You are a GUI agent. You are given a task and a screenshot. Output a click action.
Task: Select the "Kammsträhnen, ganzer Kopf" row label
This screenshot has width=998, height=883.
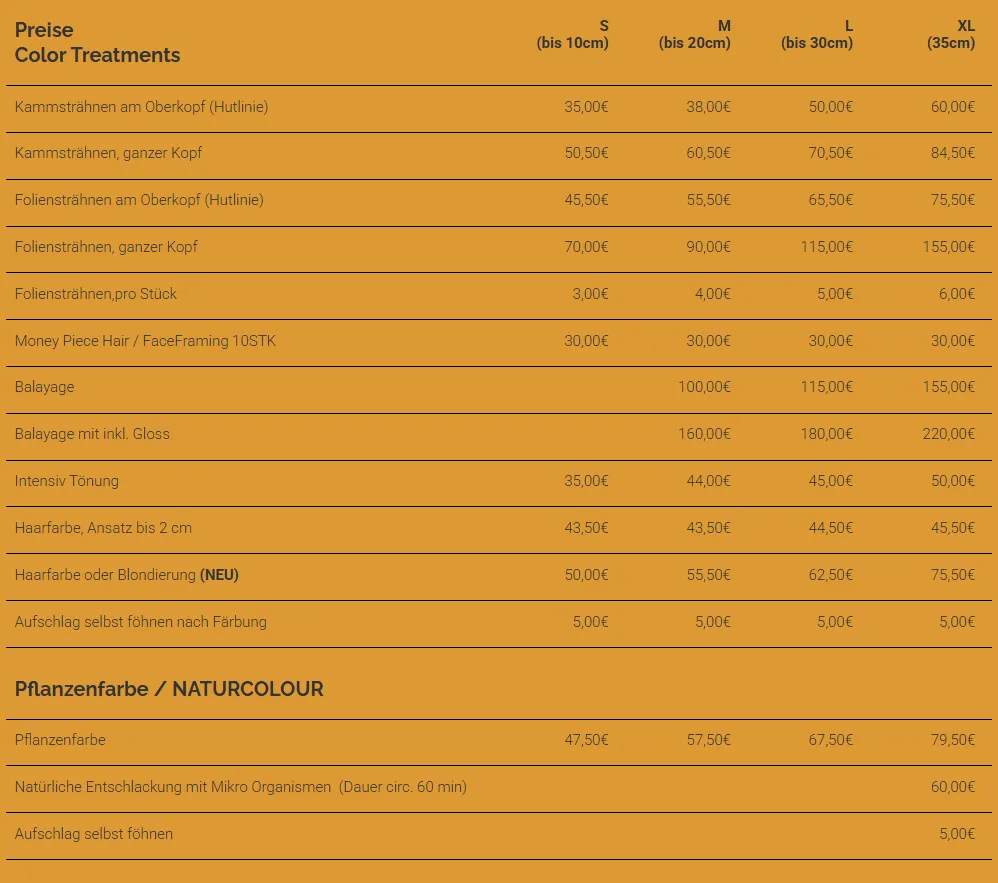pyautogui.click(x=108, y=153)
